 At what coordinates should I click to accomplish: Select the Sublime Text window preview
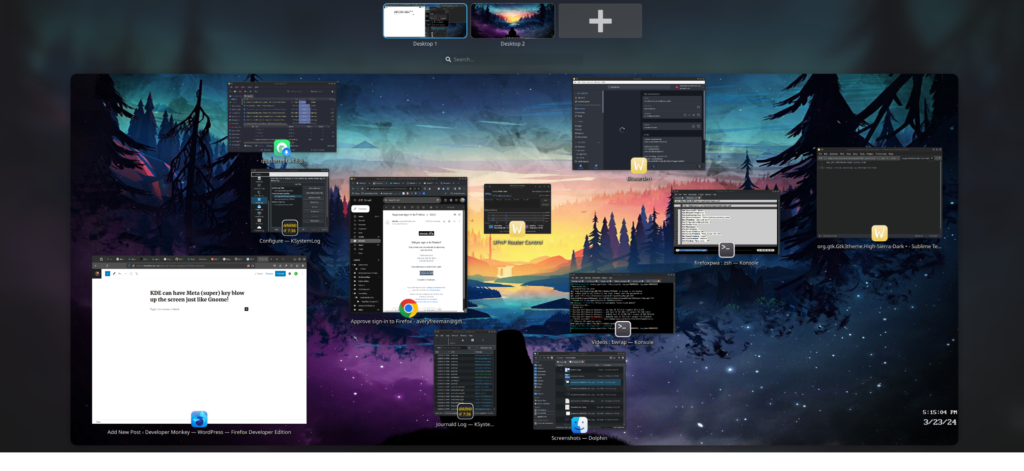878,190
